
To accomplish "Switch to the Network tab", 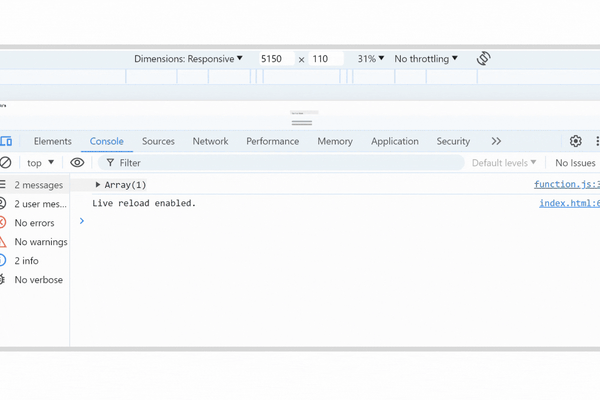I will (x=210, y=141).
